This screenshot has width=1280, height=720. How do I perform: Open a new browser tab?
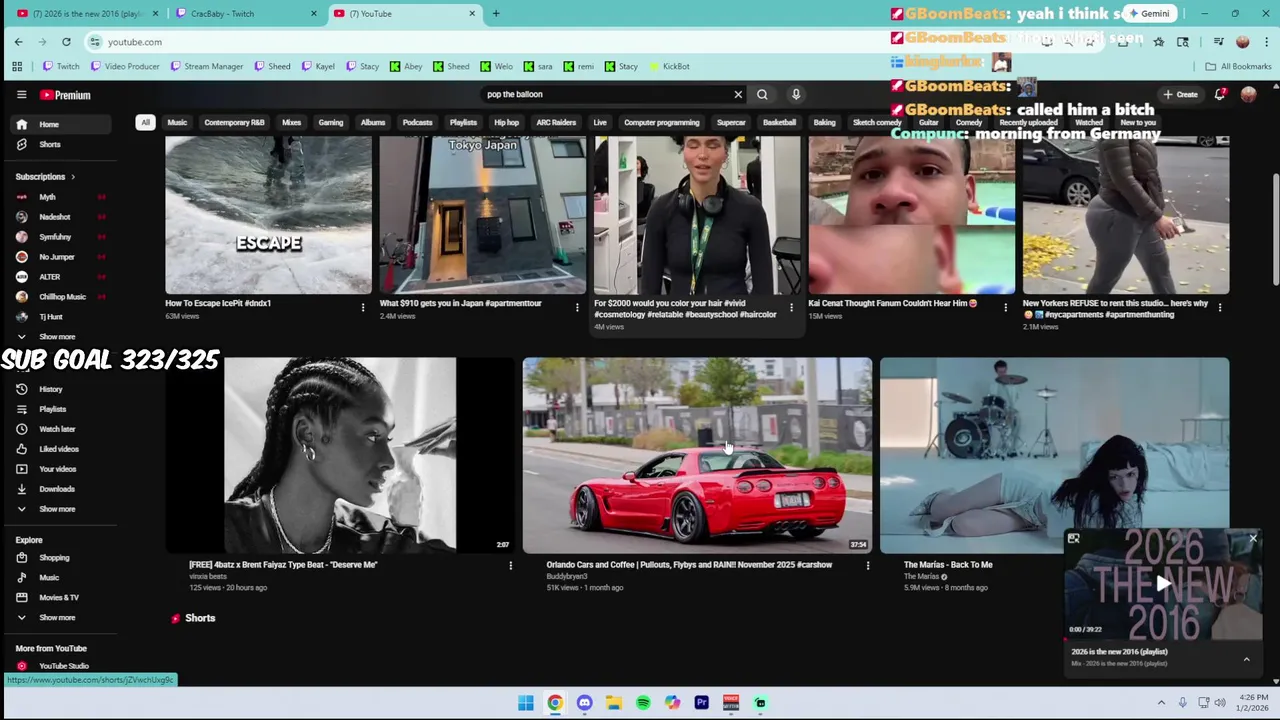pos(496,14)
